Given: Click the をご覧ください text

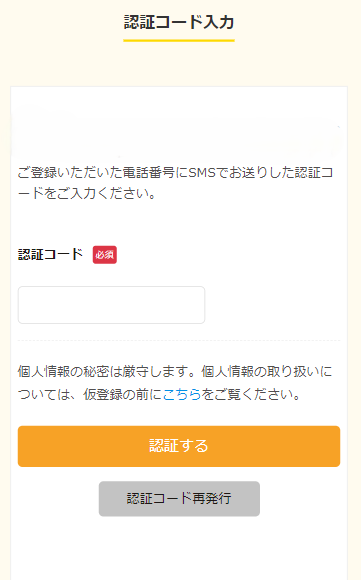Looking at the screenshot, I should [252, 395].
